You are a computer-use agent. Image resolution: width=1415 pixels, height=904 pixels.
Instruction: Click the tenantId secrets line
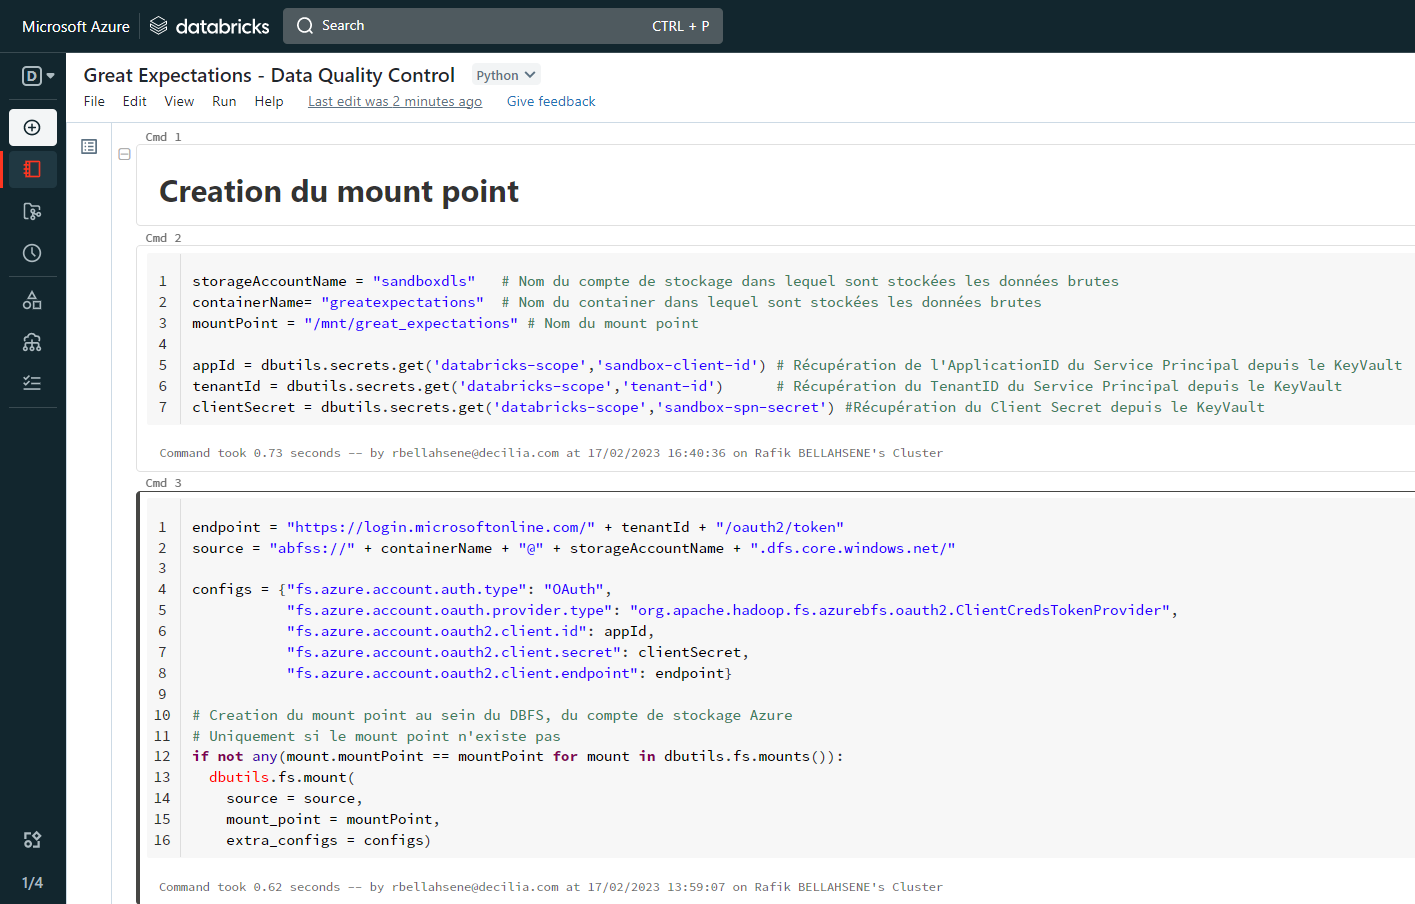point(767,386)
